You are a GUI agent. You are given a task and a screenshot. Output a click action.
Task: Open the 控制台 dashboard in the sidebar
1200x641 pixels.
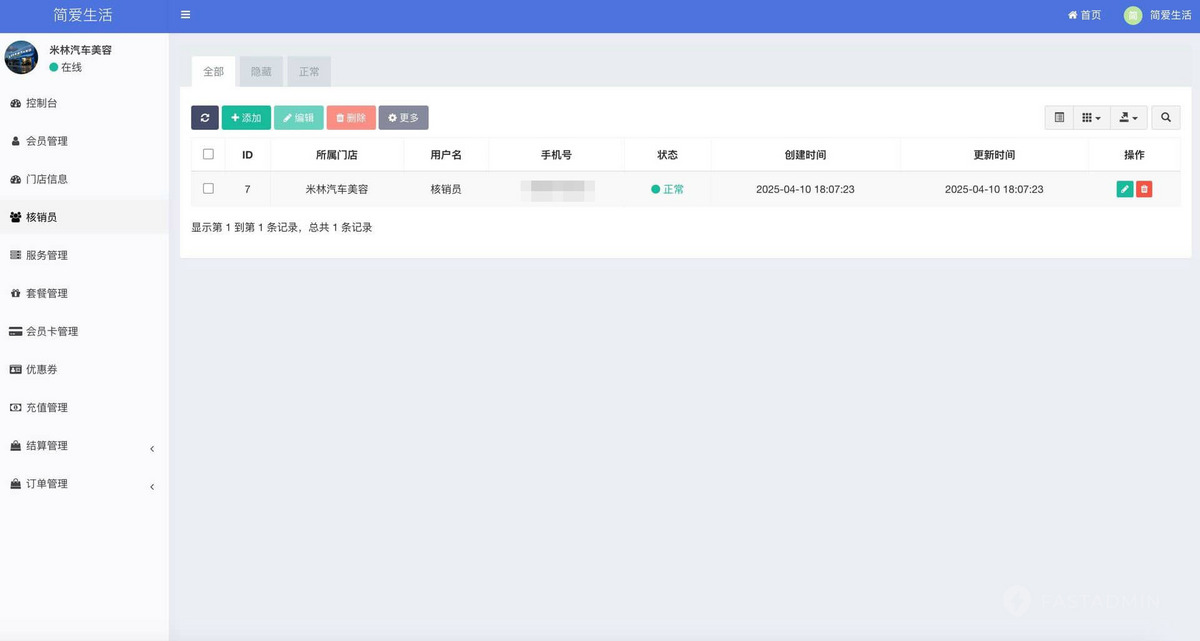[48, 103]
